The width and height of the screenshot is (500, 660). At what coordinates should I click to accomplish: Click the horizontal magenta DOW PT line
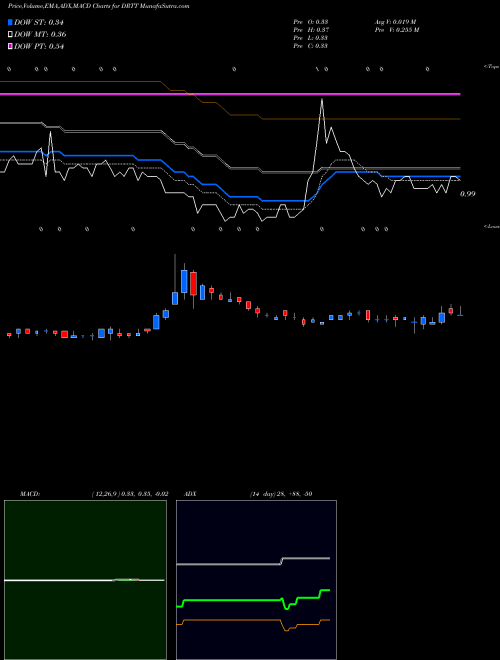230,94
